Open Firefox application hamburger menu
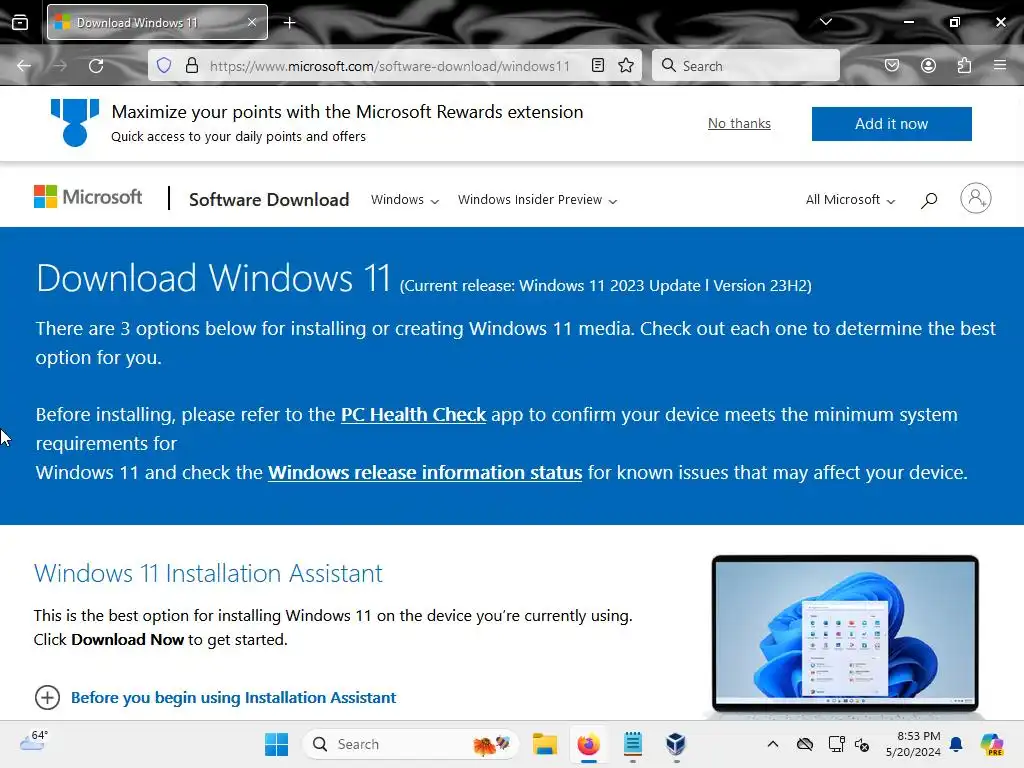 [999, 65]
